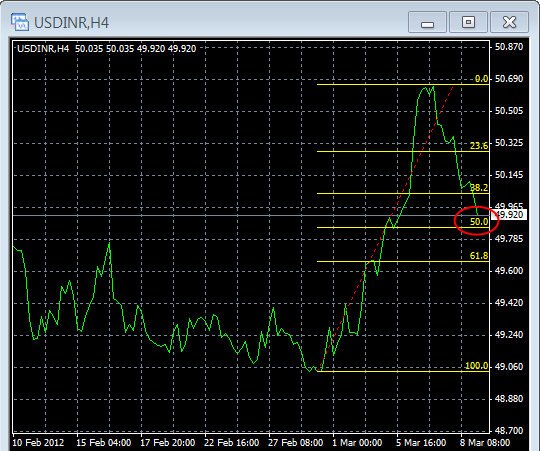Close the USDINR,H4 chart window
540x451 pixels.
(509, 22)
